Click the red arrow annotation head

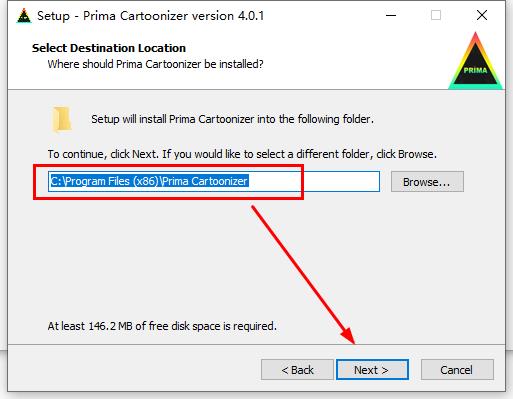347,335
